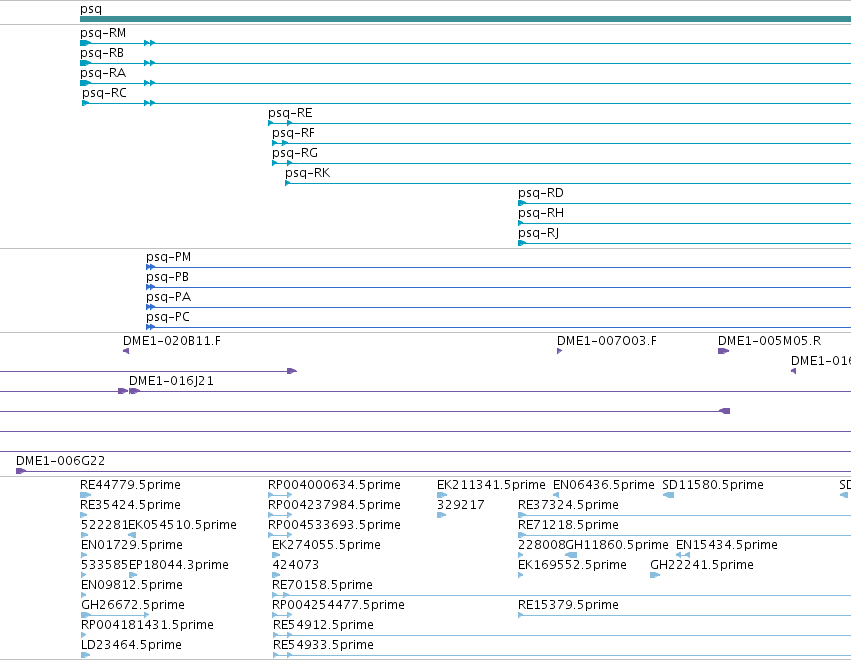Screen dimensions: 851x660
Task: Select EST GH22241.5prime
Action: [x=702, y=565]
